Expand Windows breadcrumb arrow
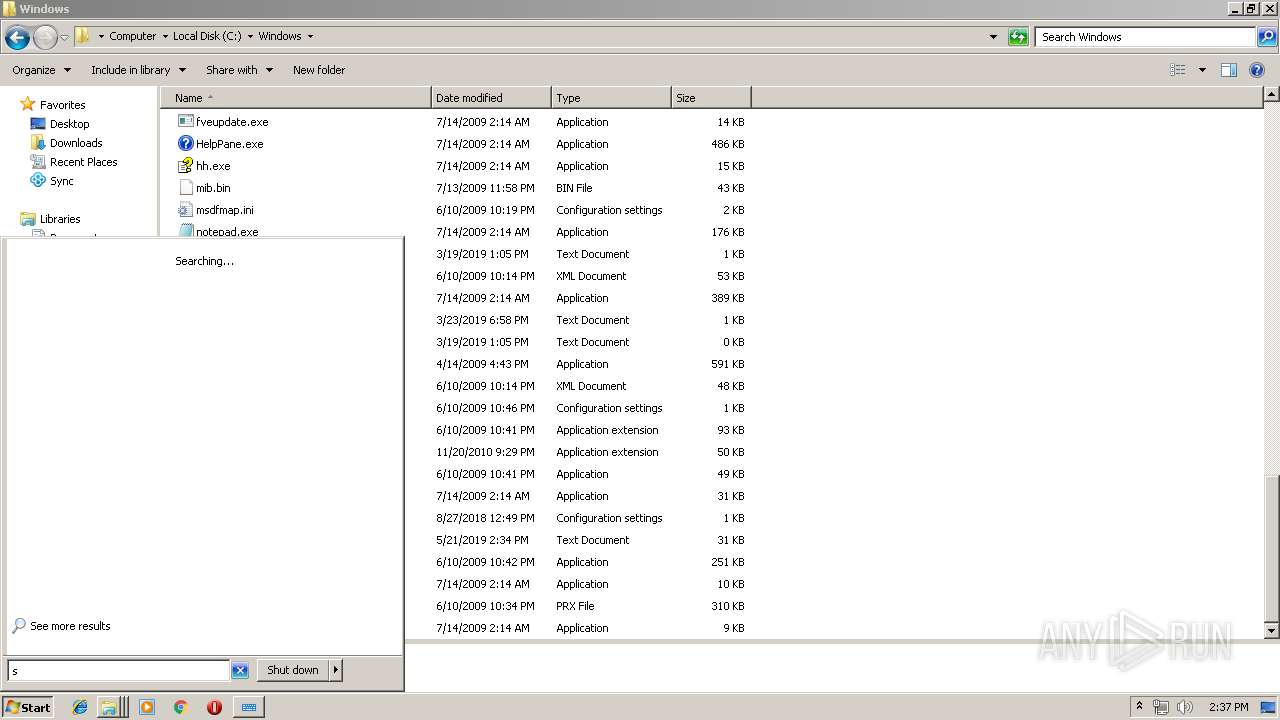This screenshot has height=720, width=1280. point(310,36)
